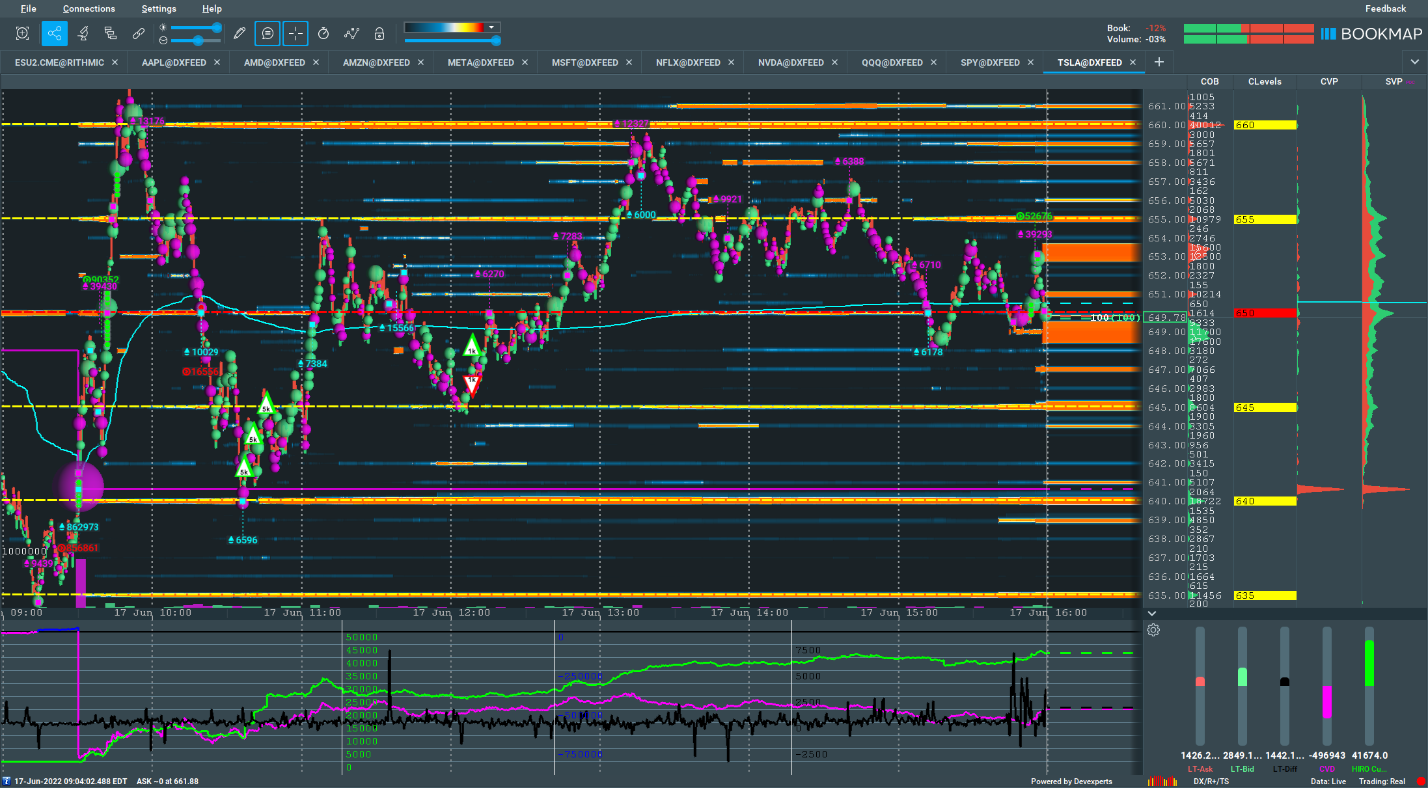Click the LT-Ask widget gauge
This screenshot has height=788, width=1428.
[1200, 686]
